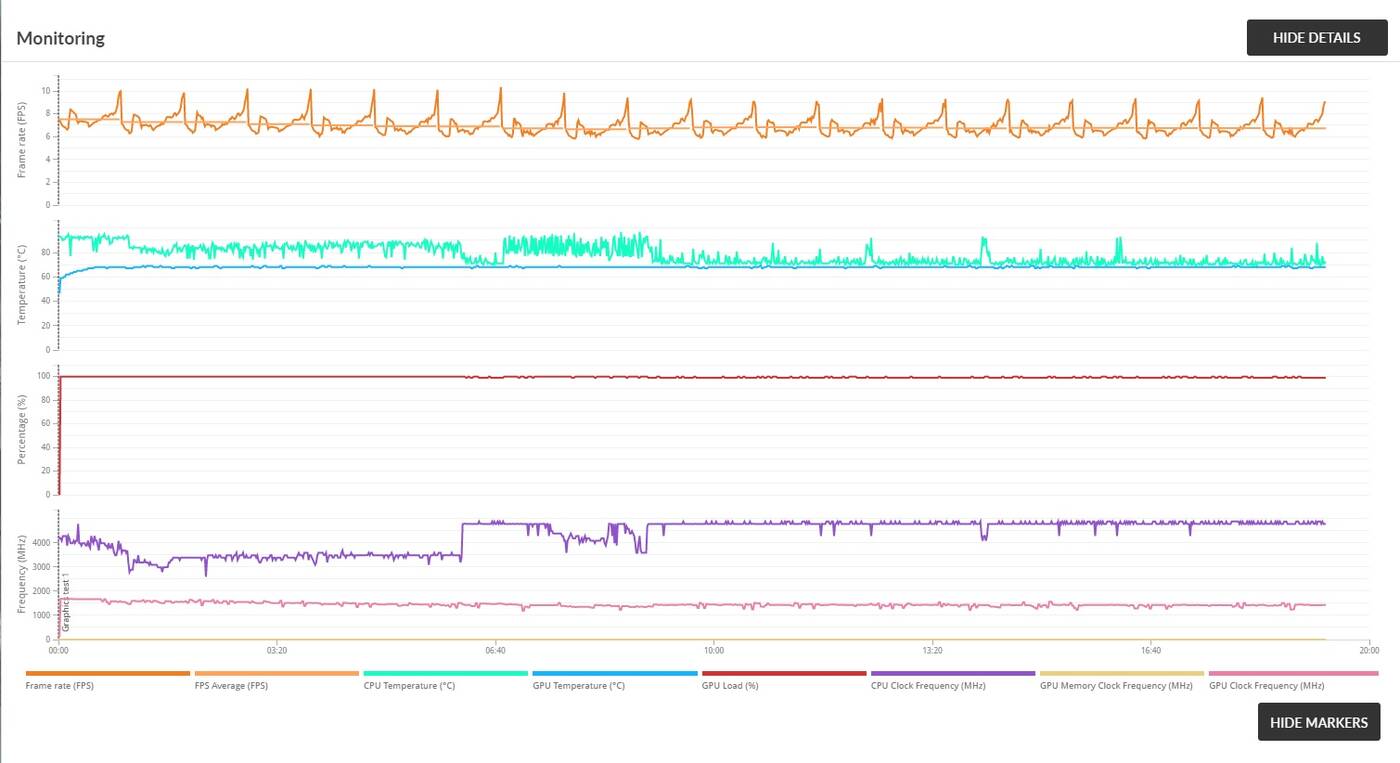
Task: Select the 10:00 time axis label
Action: pos(713,651)
